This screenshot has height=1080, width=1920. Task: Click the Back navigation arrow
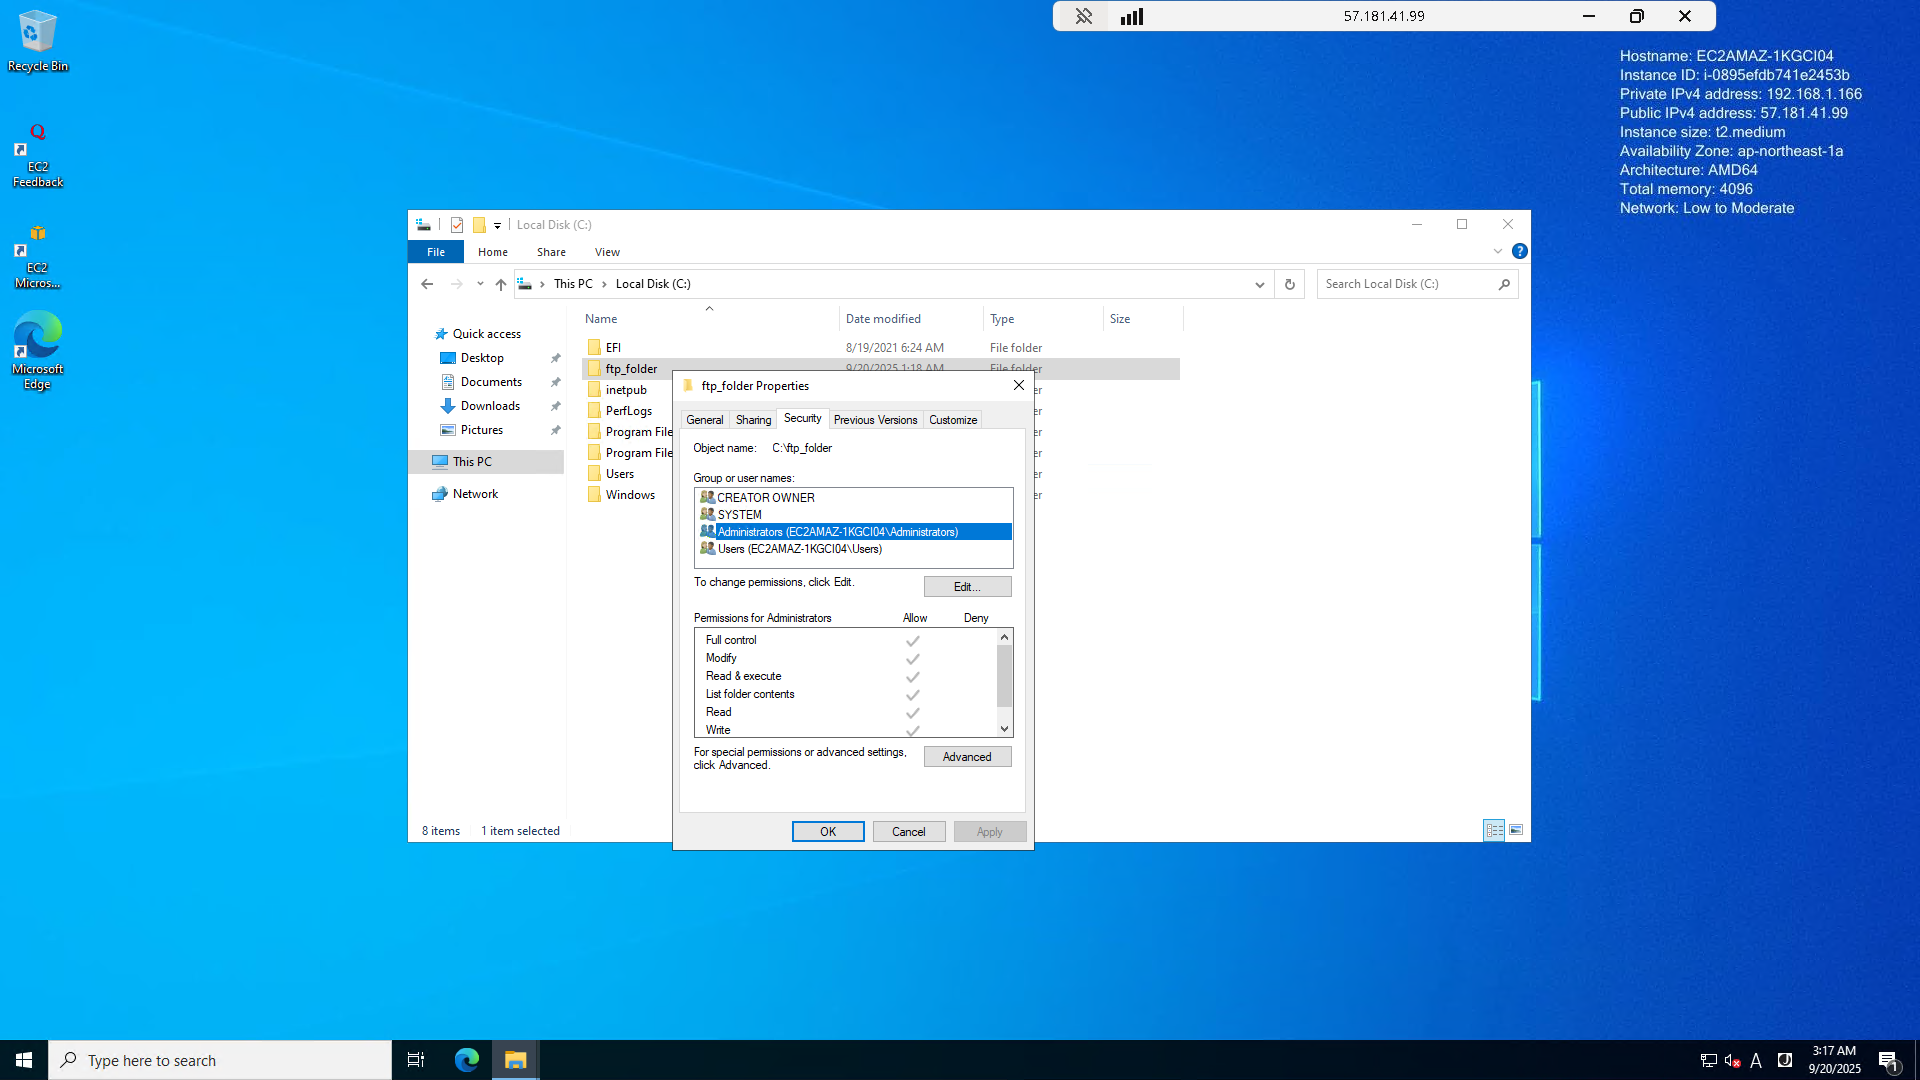(427, 285)
